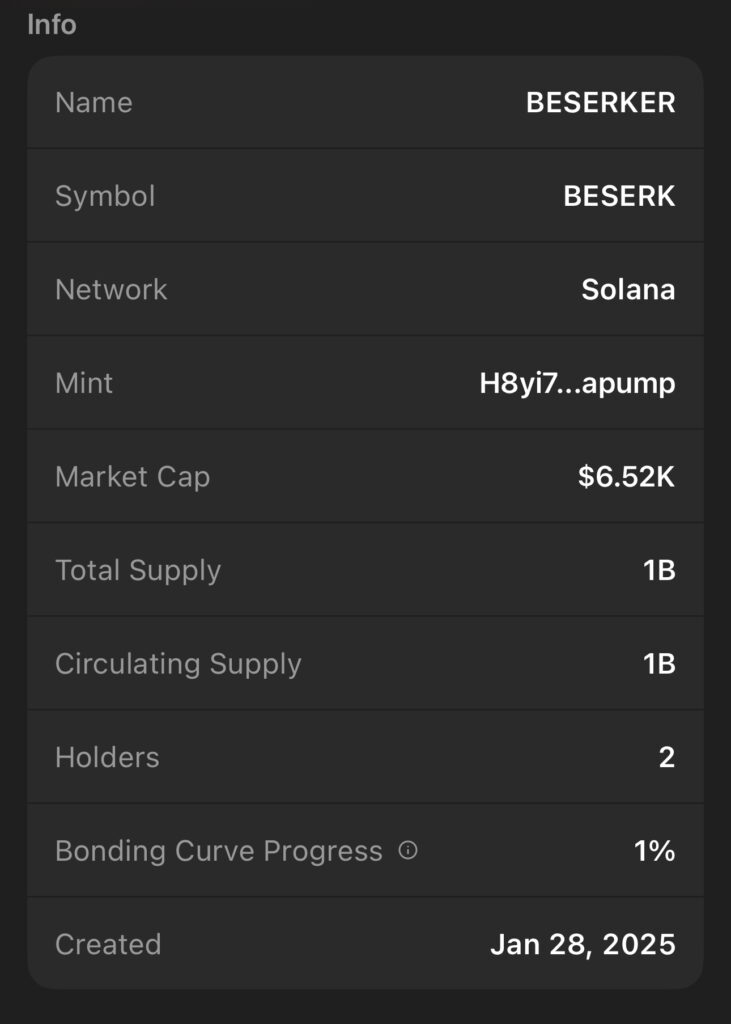This screenshot has height=1024, width=731.
Task: Tap the Bonding Curve Progress label
Action: (218, 851)
